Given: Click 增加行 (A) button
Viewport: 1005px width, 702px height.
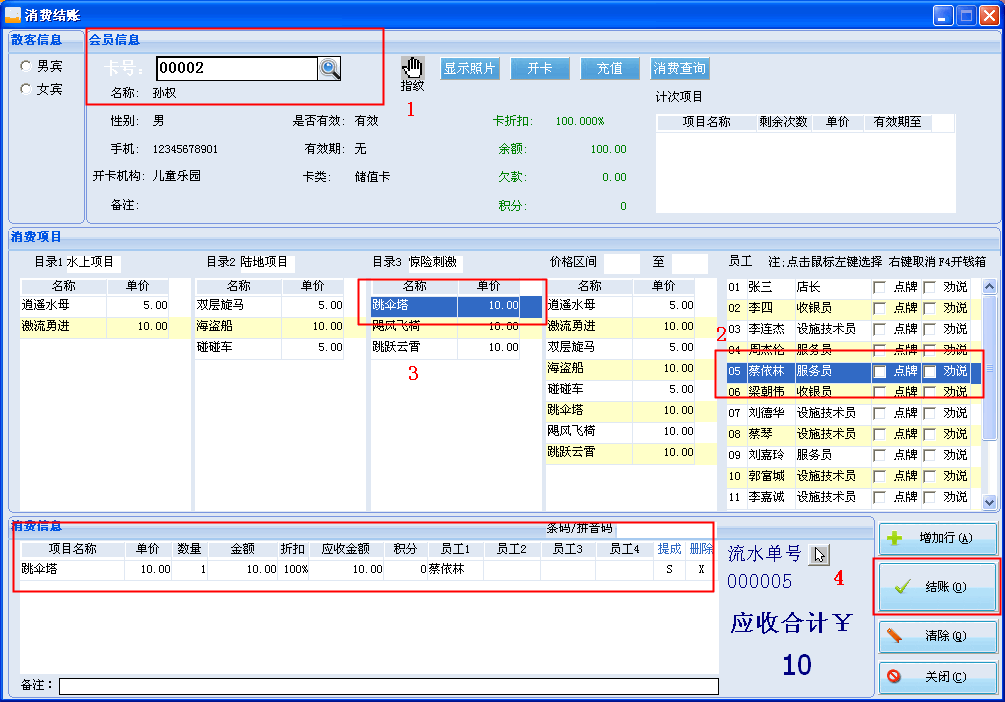Looking at the screenshot, I should coord(937,538).
